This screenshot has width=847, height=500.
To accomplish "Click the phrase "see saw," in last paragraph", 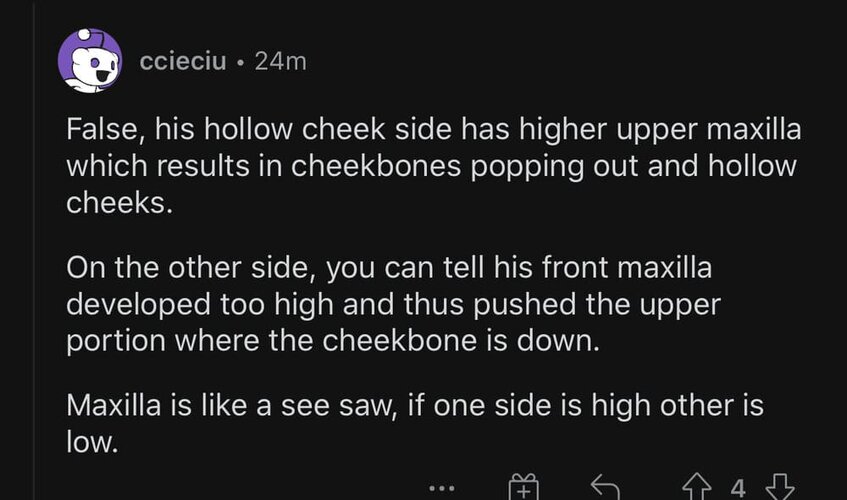I will click(x=340, y=406).
